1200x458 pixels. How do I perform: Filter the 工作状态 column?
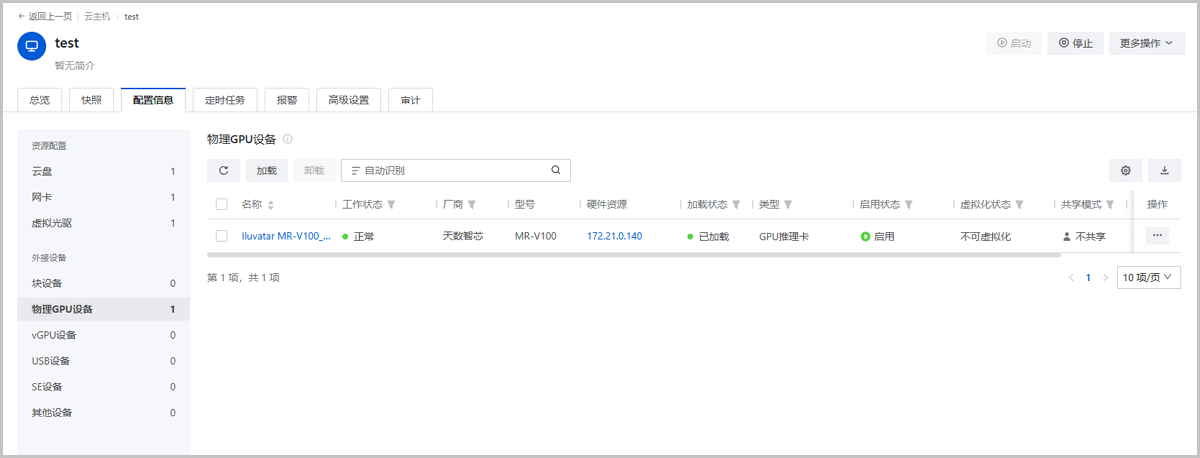pyautogui.click(x=392, y=205)
